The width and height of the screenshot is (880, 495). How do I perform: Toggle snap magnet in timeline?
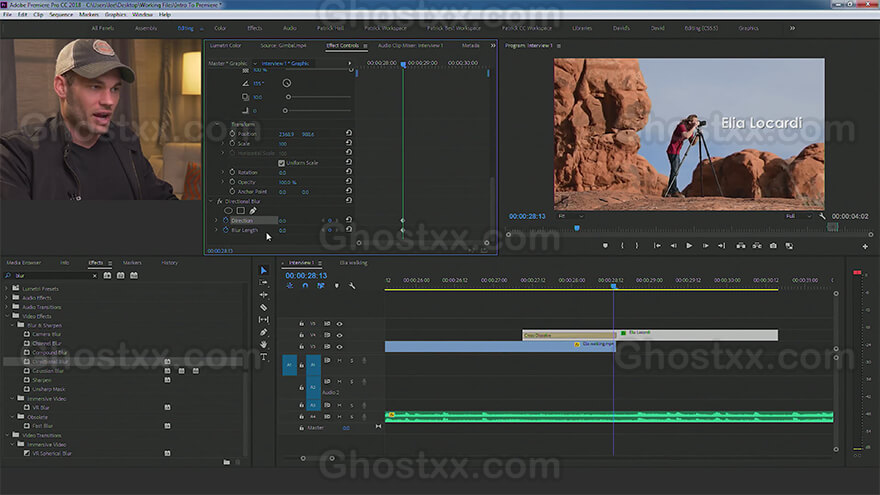tap(305, 286)
